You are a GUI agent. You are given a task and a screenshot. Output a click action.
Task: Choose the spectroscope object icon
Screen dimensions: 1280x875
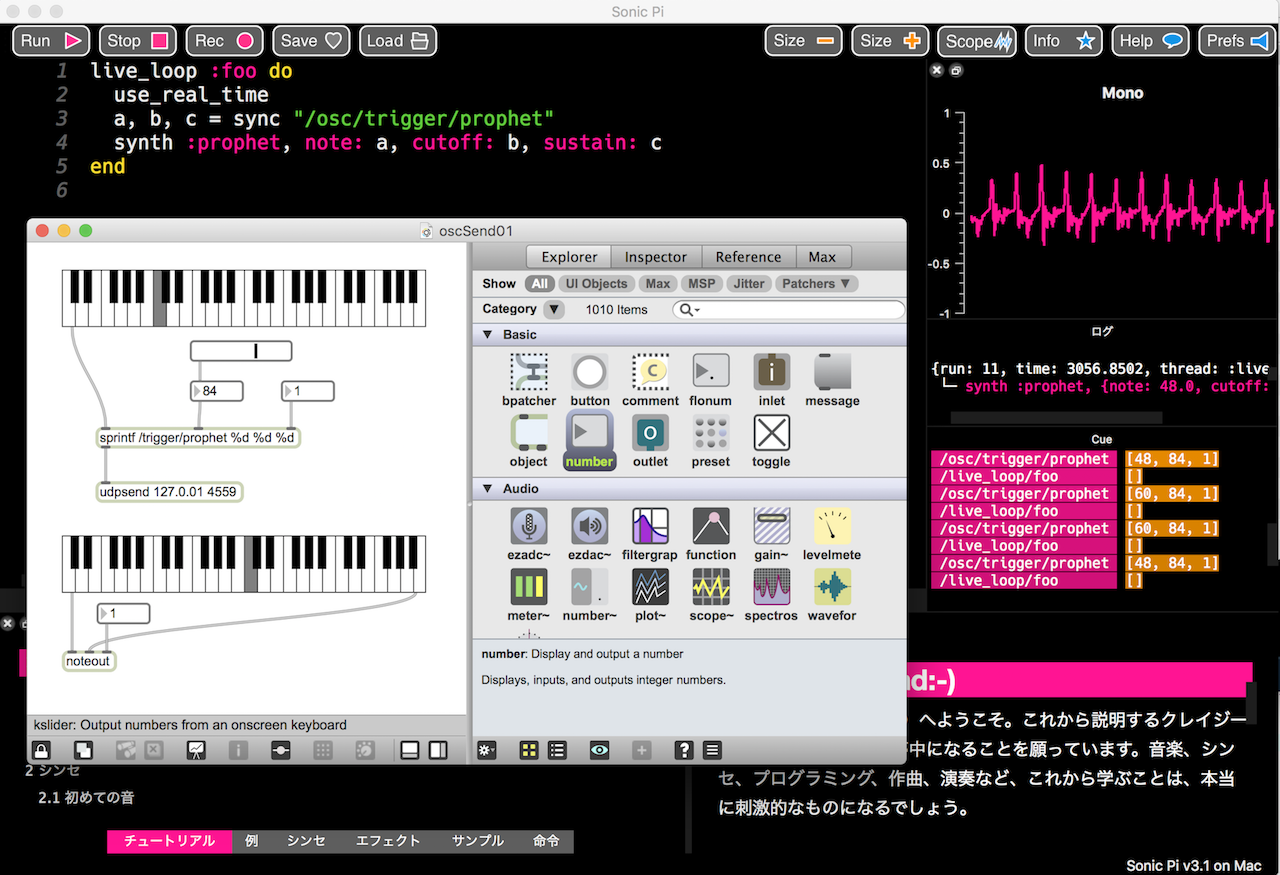tap(771, 588)
